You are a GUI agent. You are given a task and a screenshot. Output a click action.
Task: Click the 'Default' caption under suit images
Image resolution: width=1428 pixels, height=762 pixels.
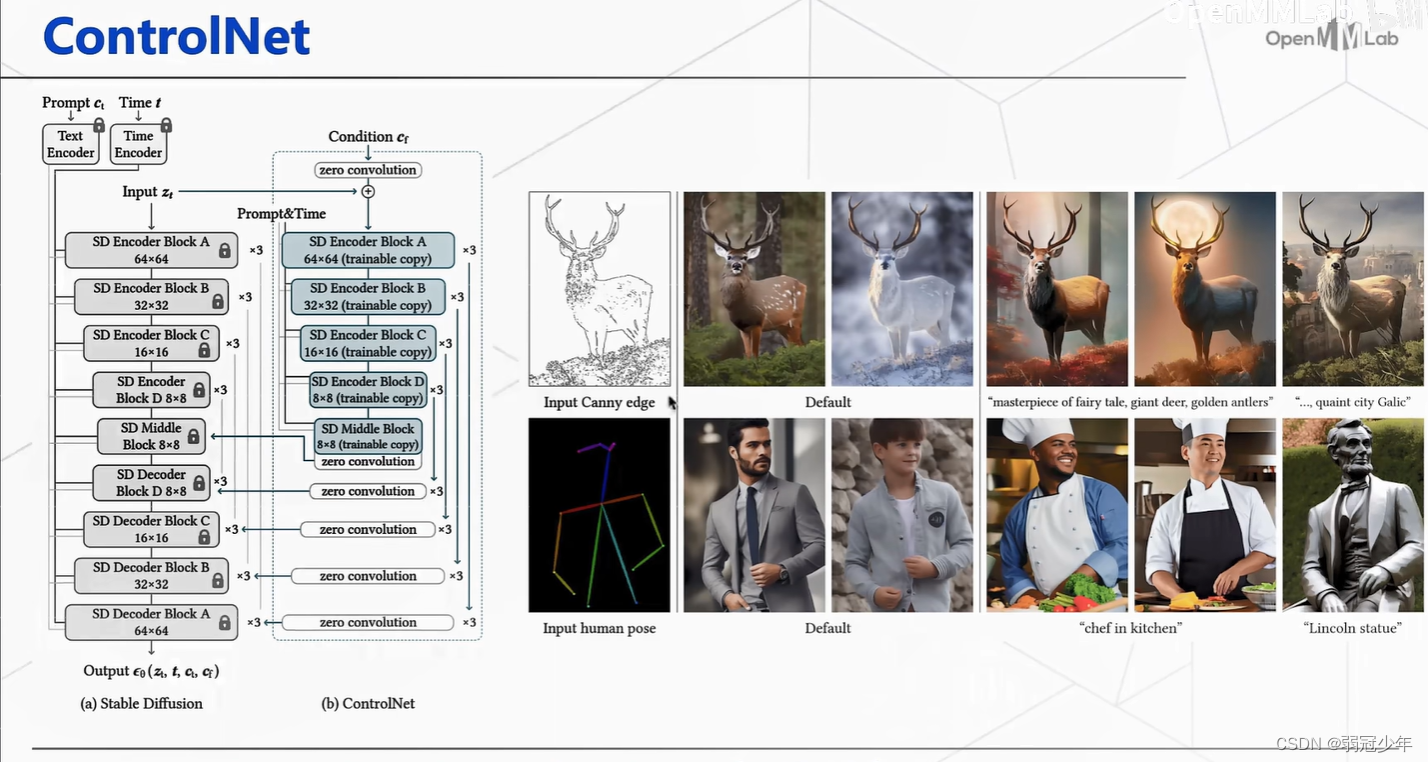coord(828,628)
